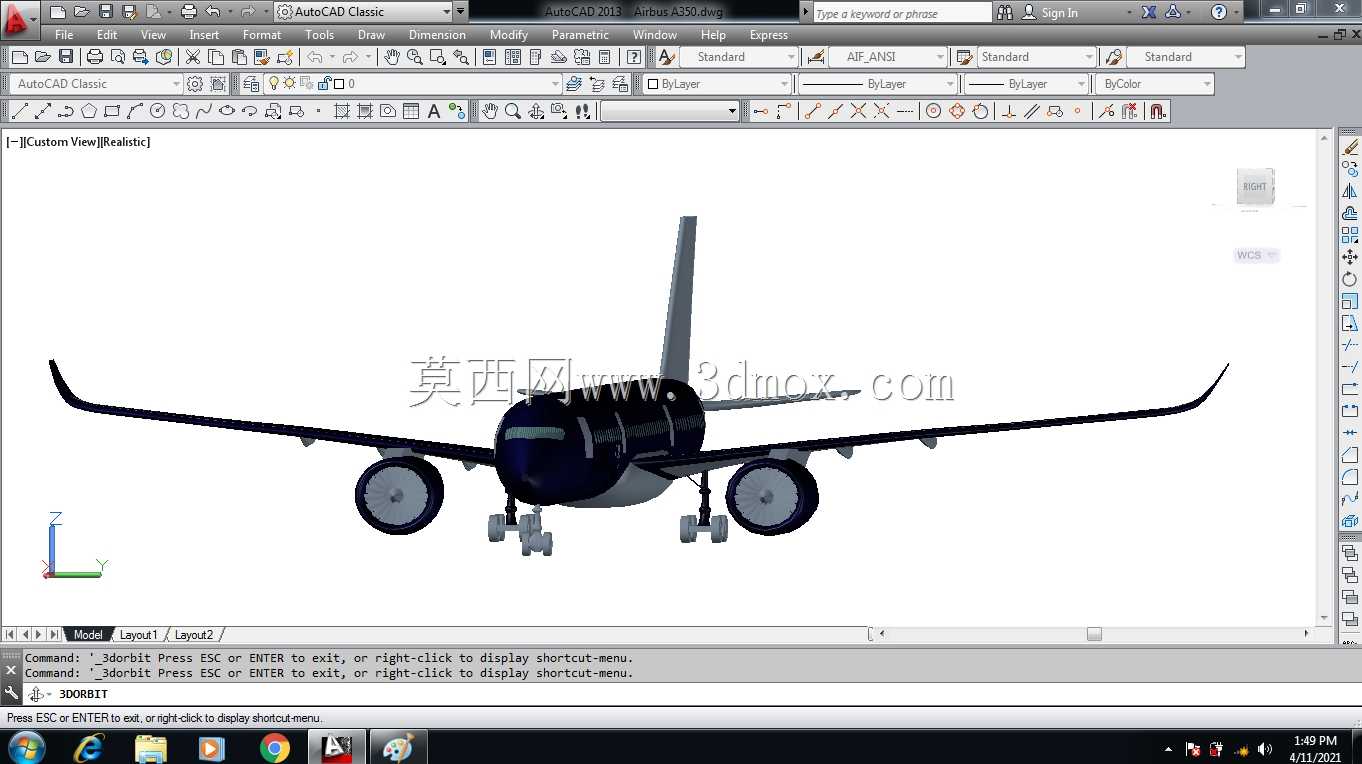The width and height of the screenshot is (1362, 764).
Task: Toggle layer 0 on/off lightbulb
Action: coord(274,84)
